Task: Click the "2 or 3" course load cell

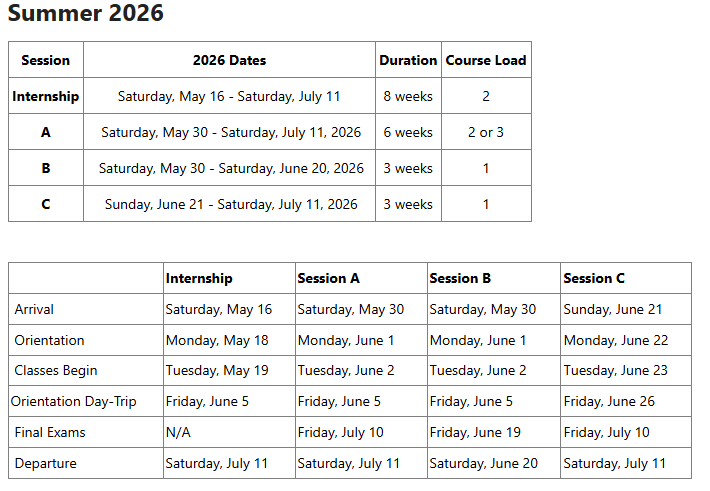Action: coord(486,132)
